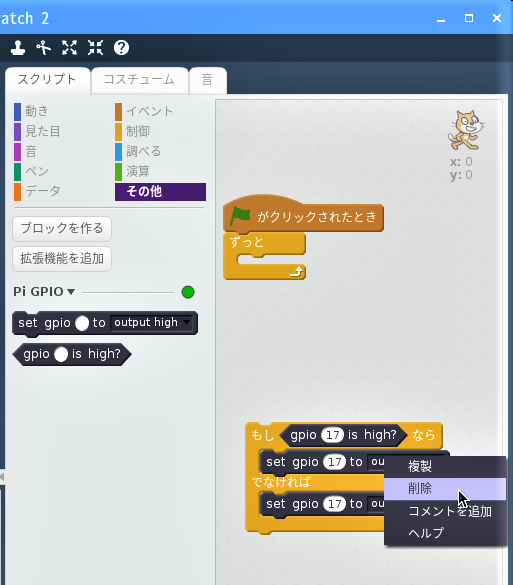The image size is (513, 585).
Task: Select 複製 from context menu
Action: click(x=445, y=466)
